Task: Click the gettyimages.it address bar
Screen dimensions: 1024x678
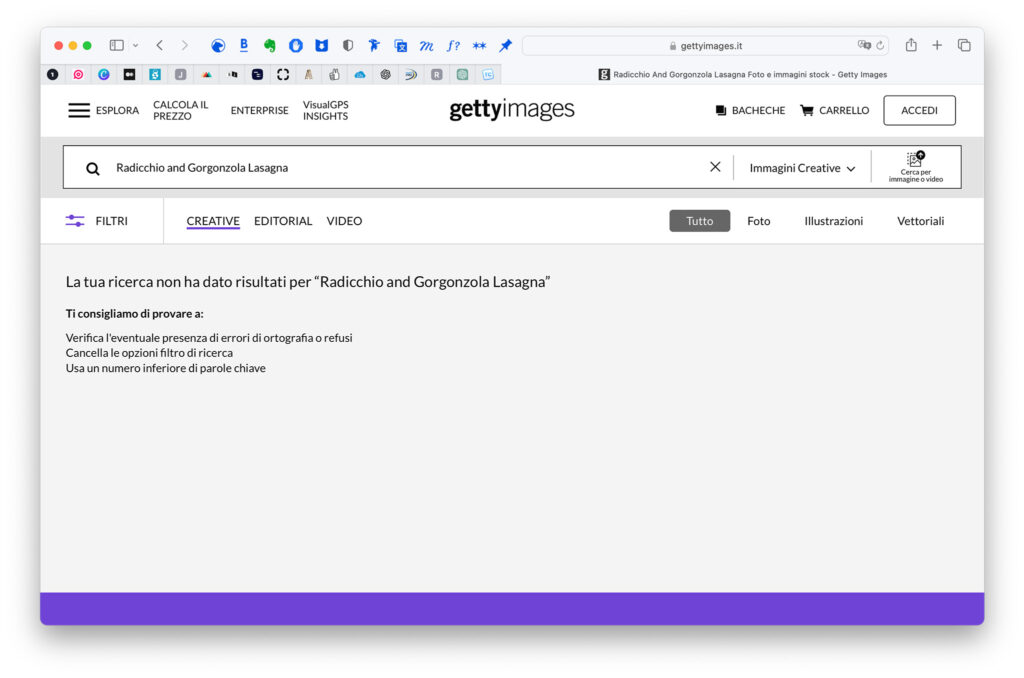Action: [705, 46]
